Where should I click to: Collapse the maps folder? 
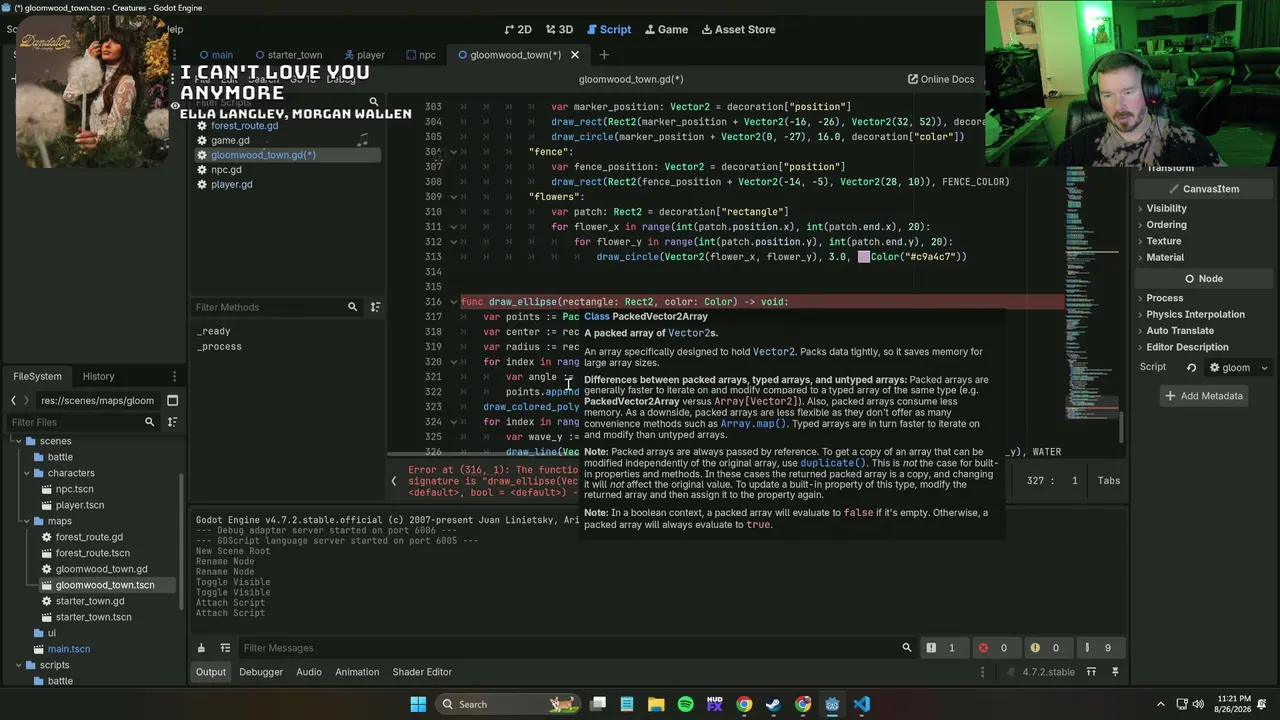click(27, 521)
